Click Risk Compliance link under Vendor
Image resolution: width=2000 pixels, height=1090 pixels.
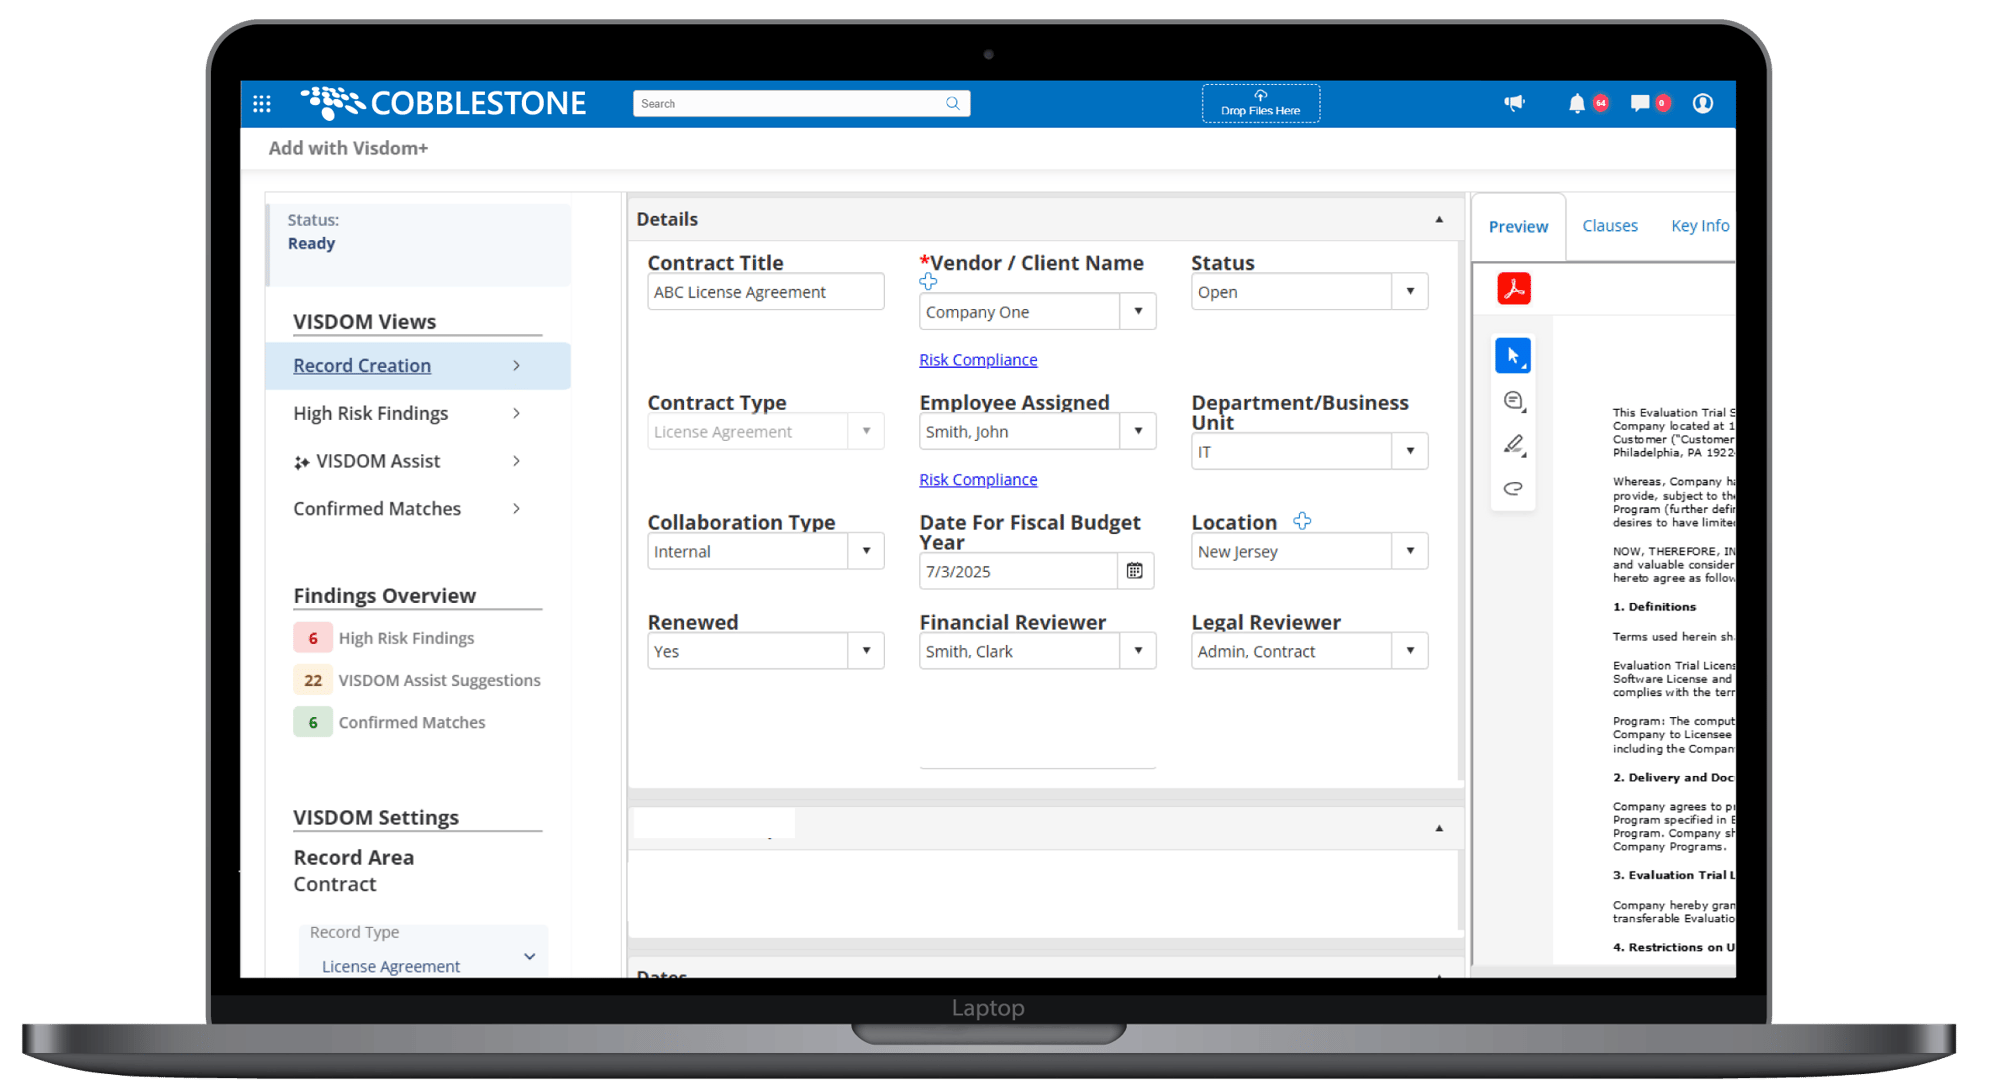click(978, 360)
